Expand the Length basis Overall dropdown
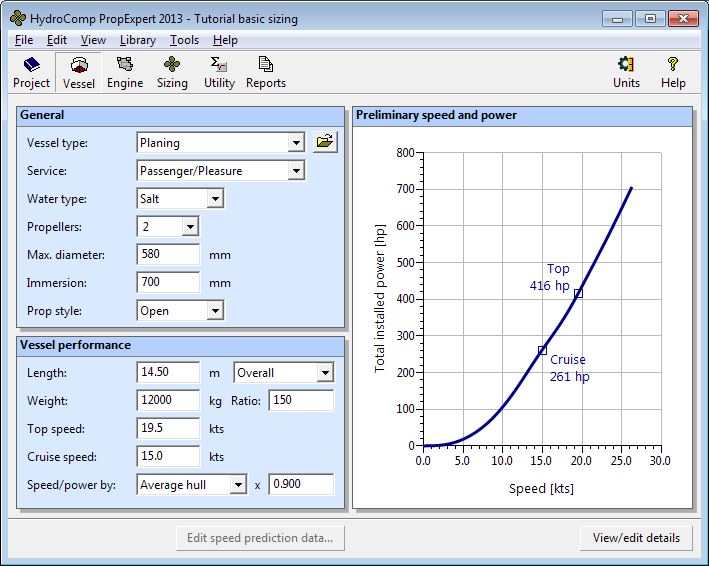Viewport: 709px width, 566px height. 325,373
